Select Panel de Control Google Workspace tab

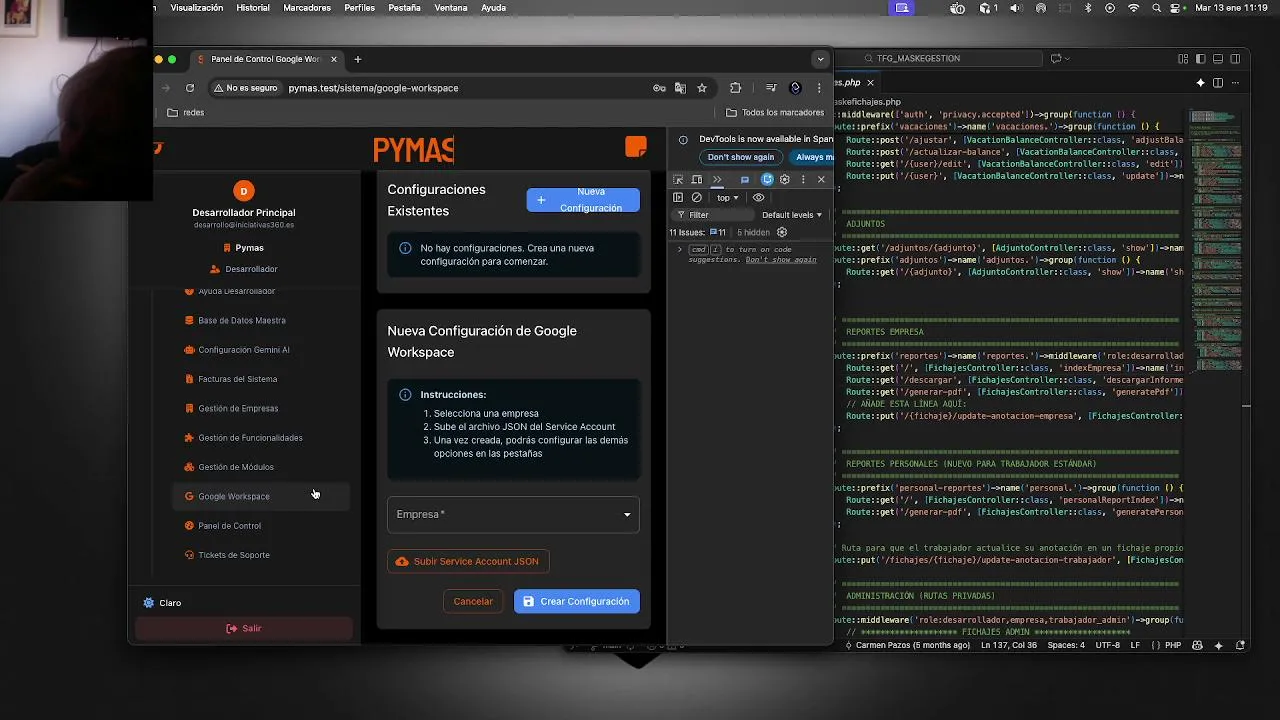click(265, 59)
